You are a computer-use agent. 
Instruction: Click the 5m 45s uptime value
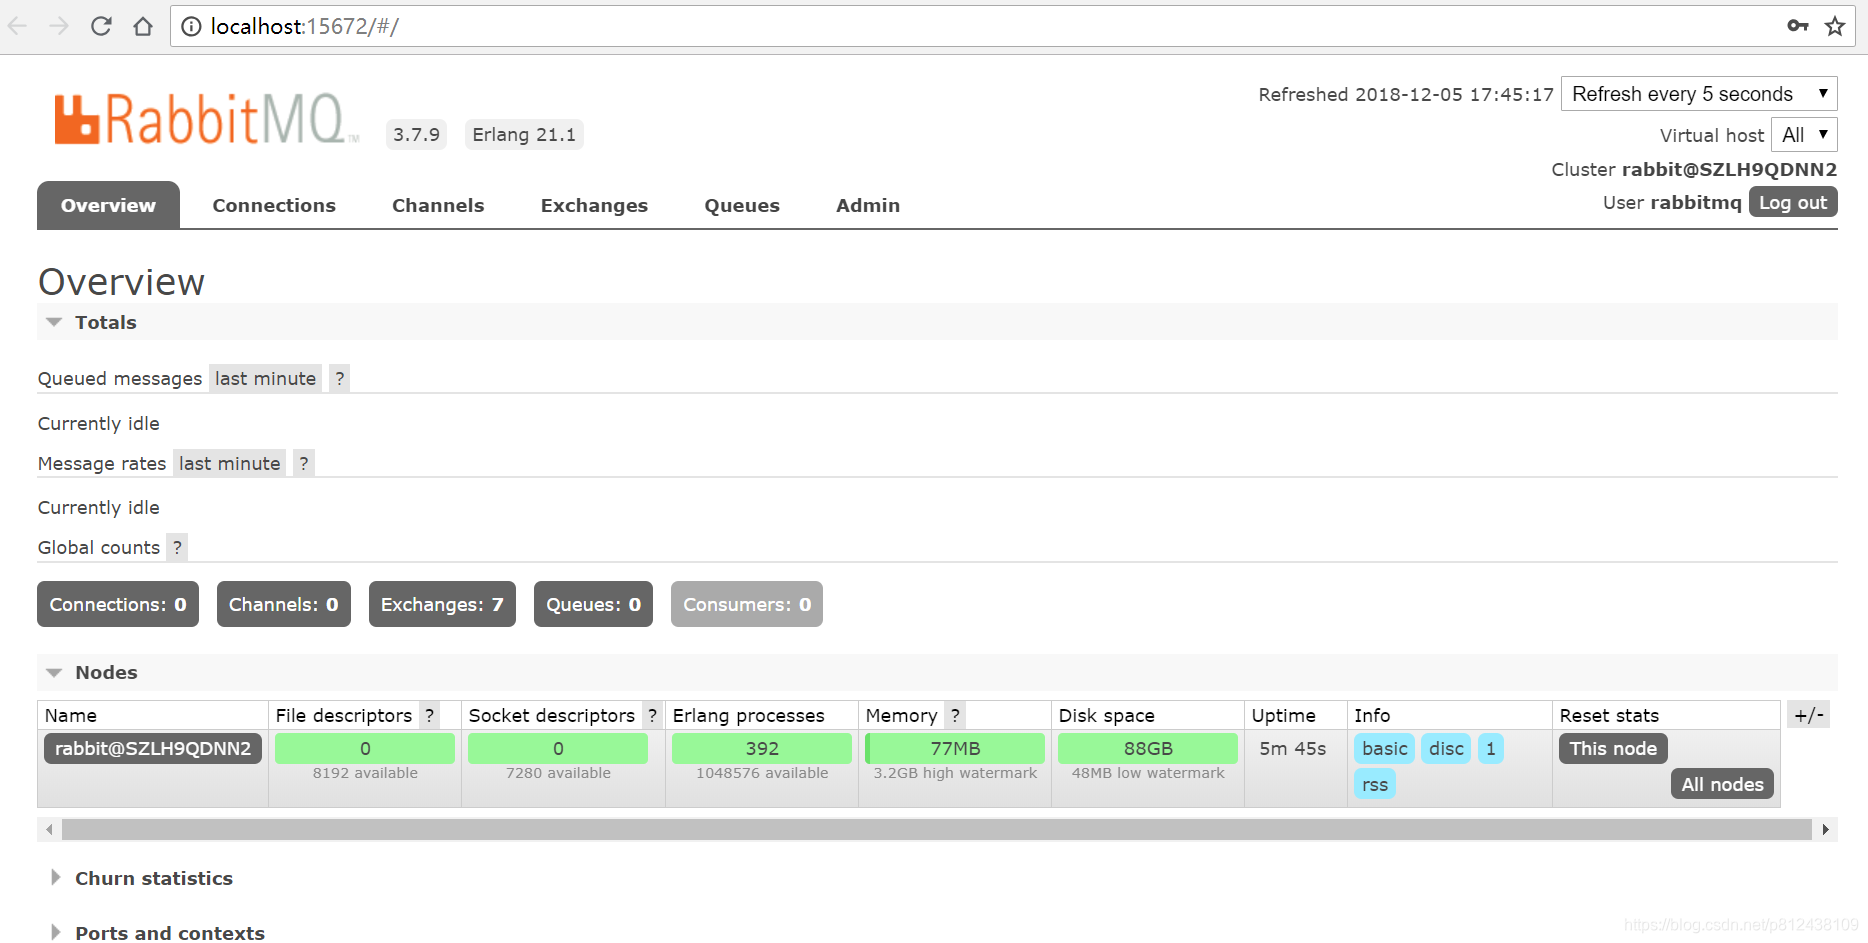coord(1293,748)
